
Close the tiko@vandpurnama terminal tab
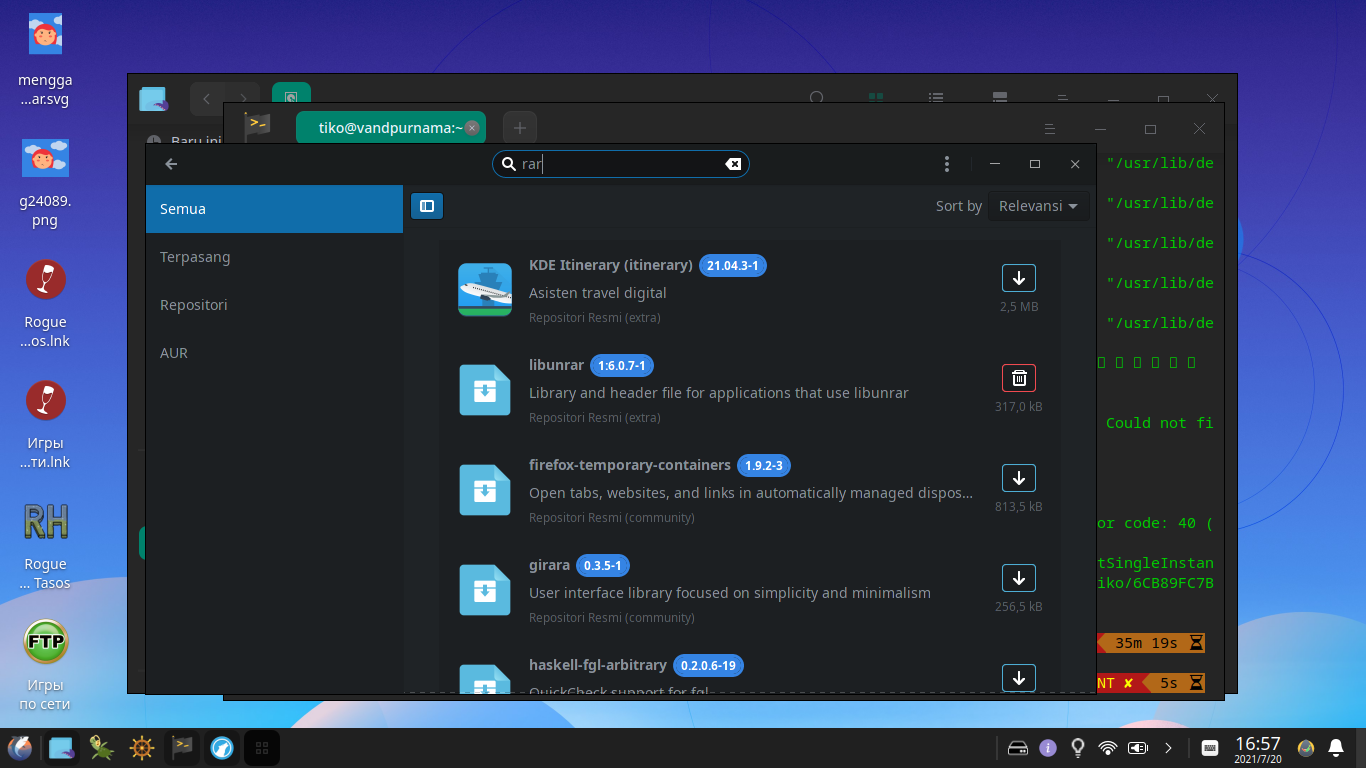tap(472, 128)
